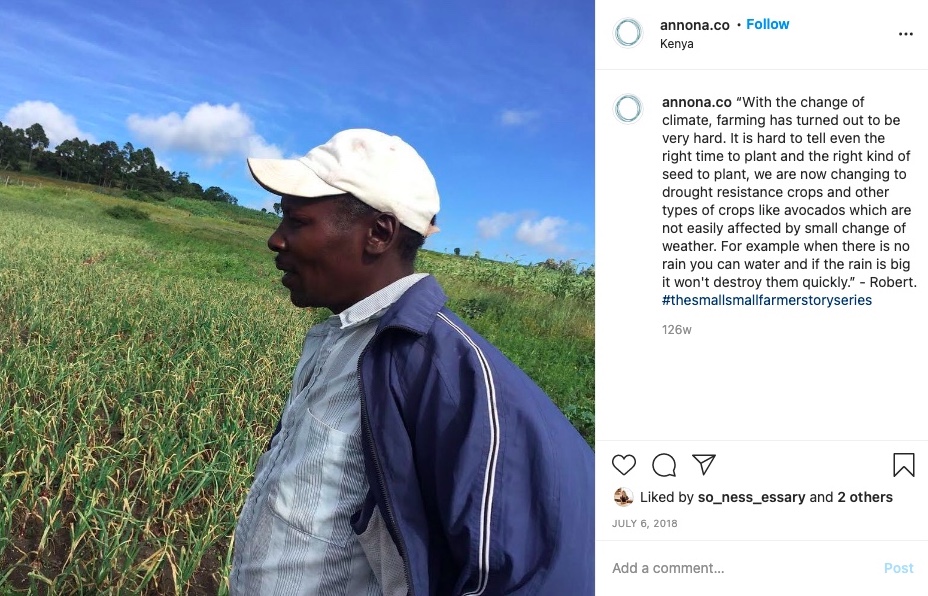928x596 pixels.
Task: View the '2 others' likers list
Action: click(865, 497)
